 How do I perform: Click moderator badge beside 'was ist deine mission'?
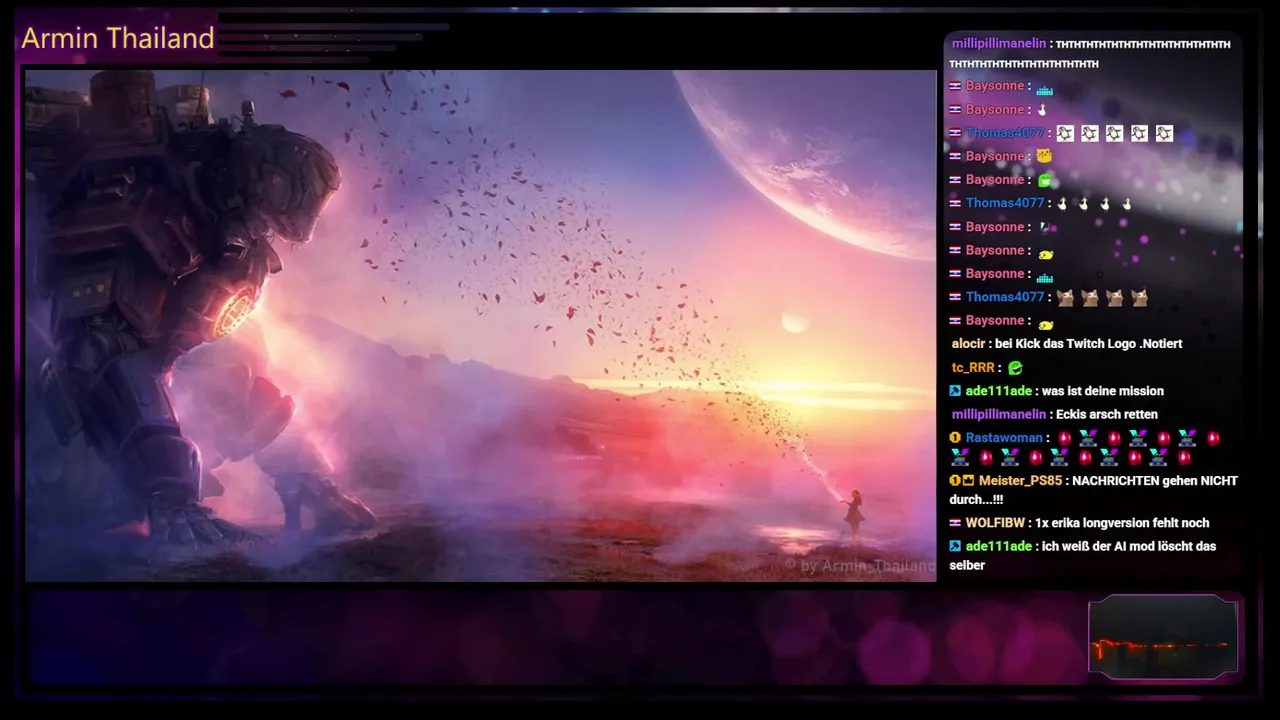(x=955, y=391)
